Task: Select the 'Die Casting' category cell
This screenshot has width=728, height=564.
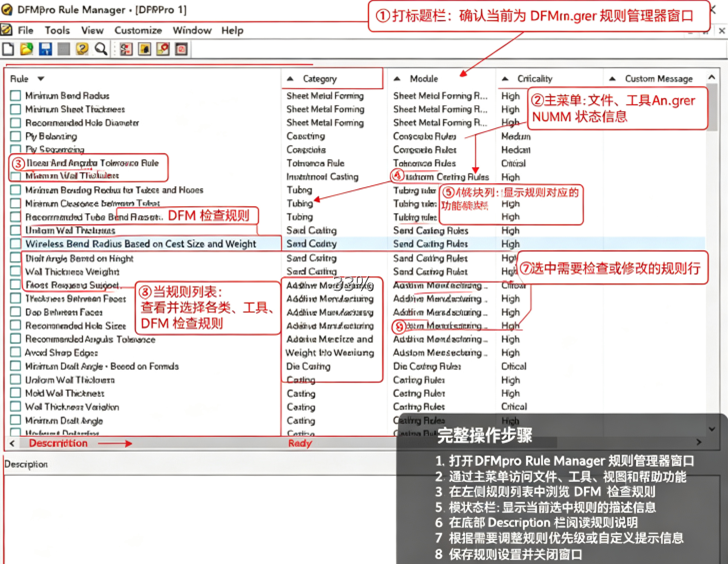Action: click(x=308, y=366)
